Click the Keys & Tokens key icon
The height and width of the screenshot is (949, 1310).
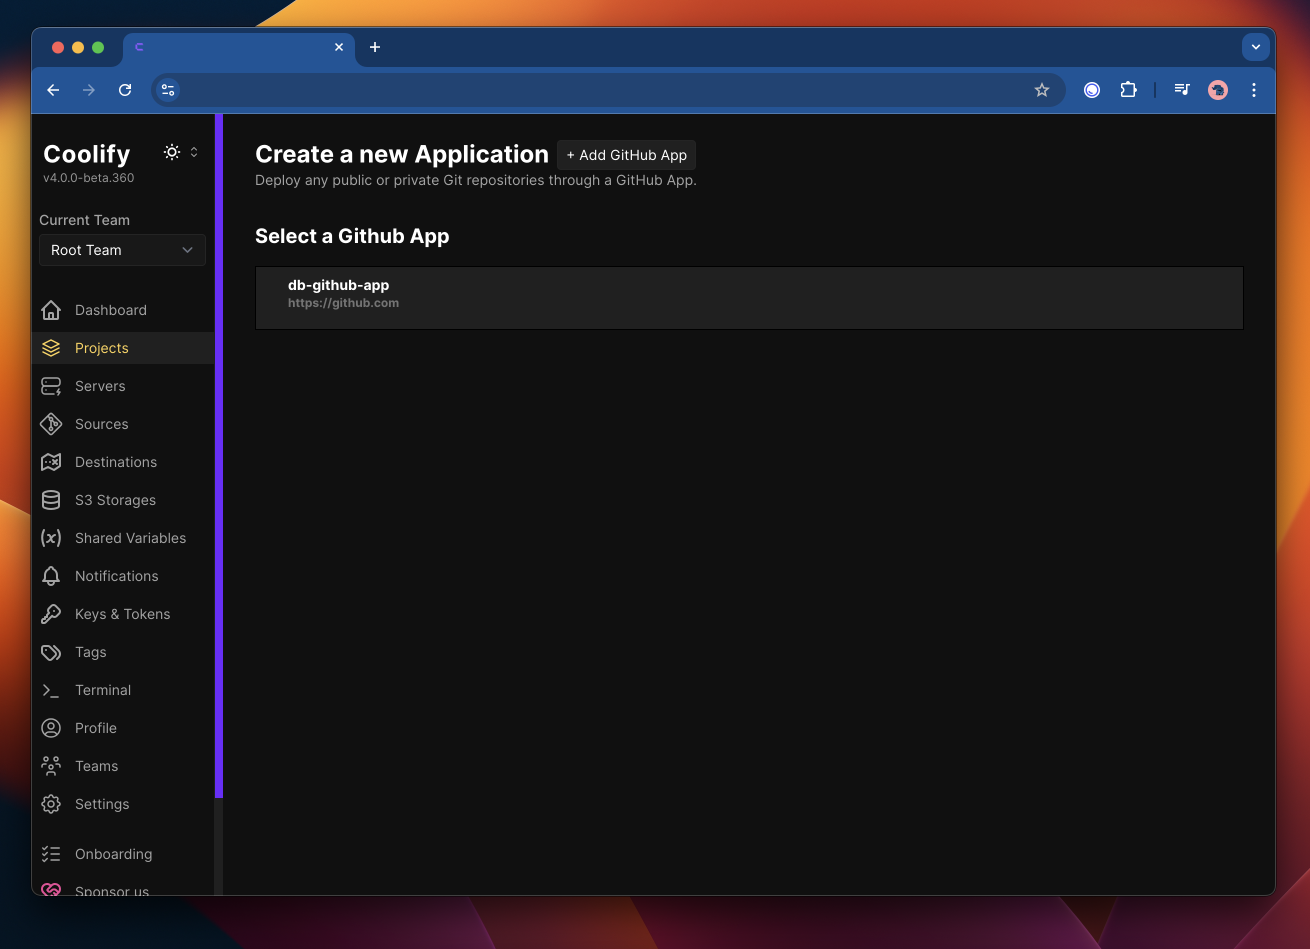(51, 614)
